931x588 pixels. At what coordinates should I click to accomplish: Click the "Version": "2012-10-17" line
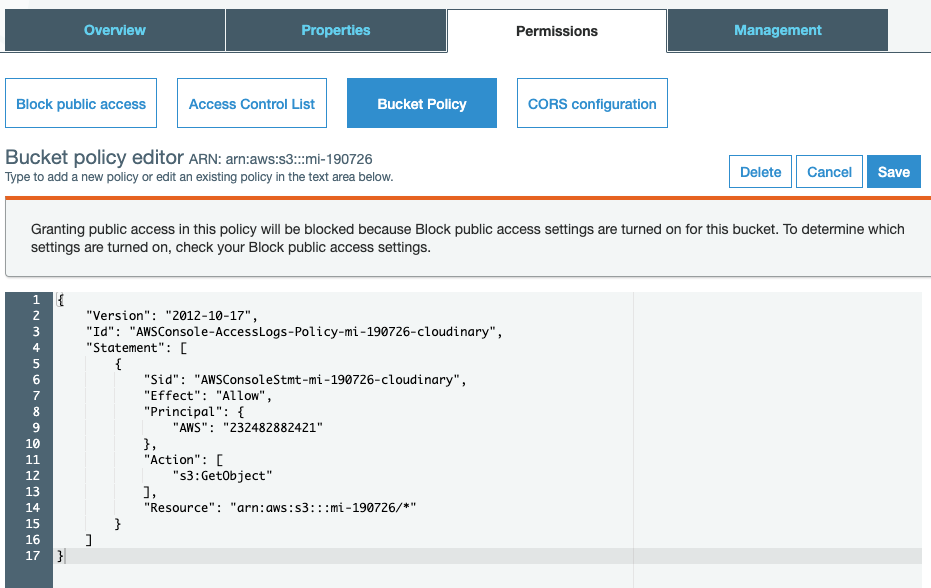172,315
